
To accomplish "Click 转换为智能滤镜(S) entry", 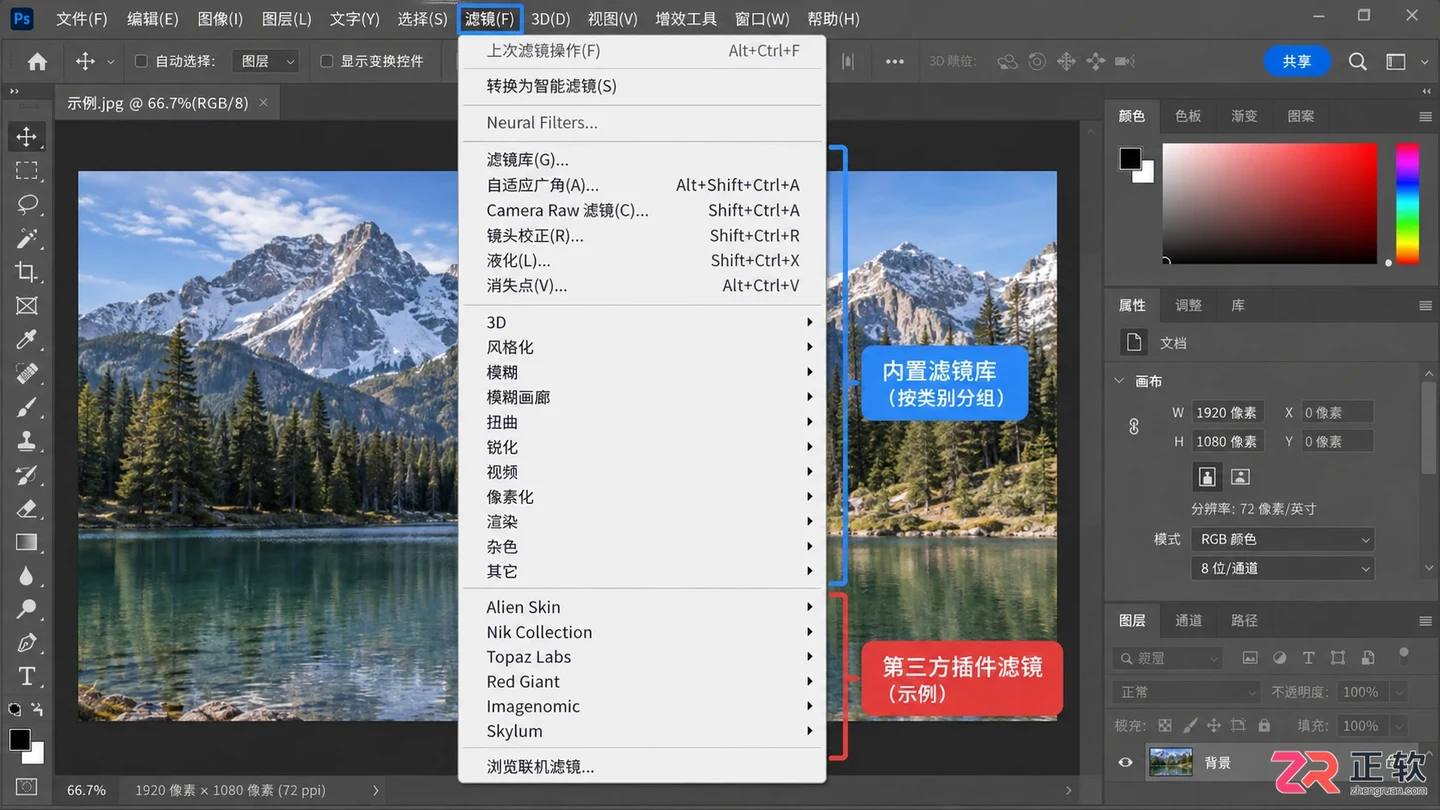I will (x=642, y=86).
